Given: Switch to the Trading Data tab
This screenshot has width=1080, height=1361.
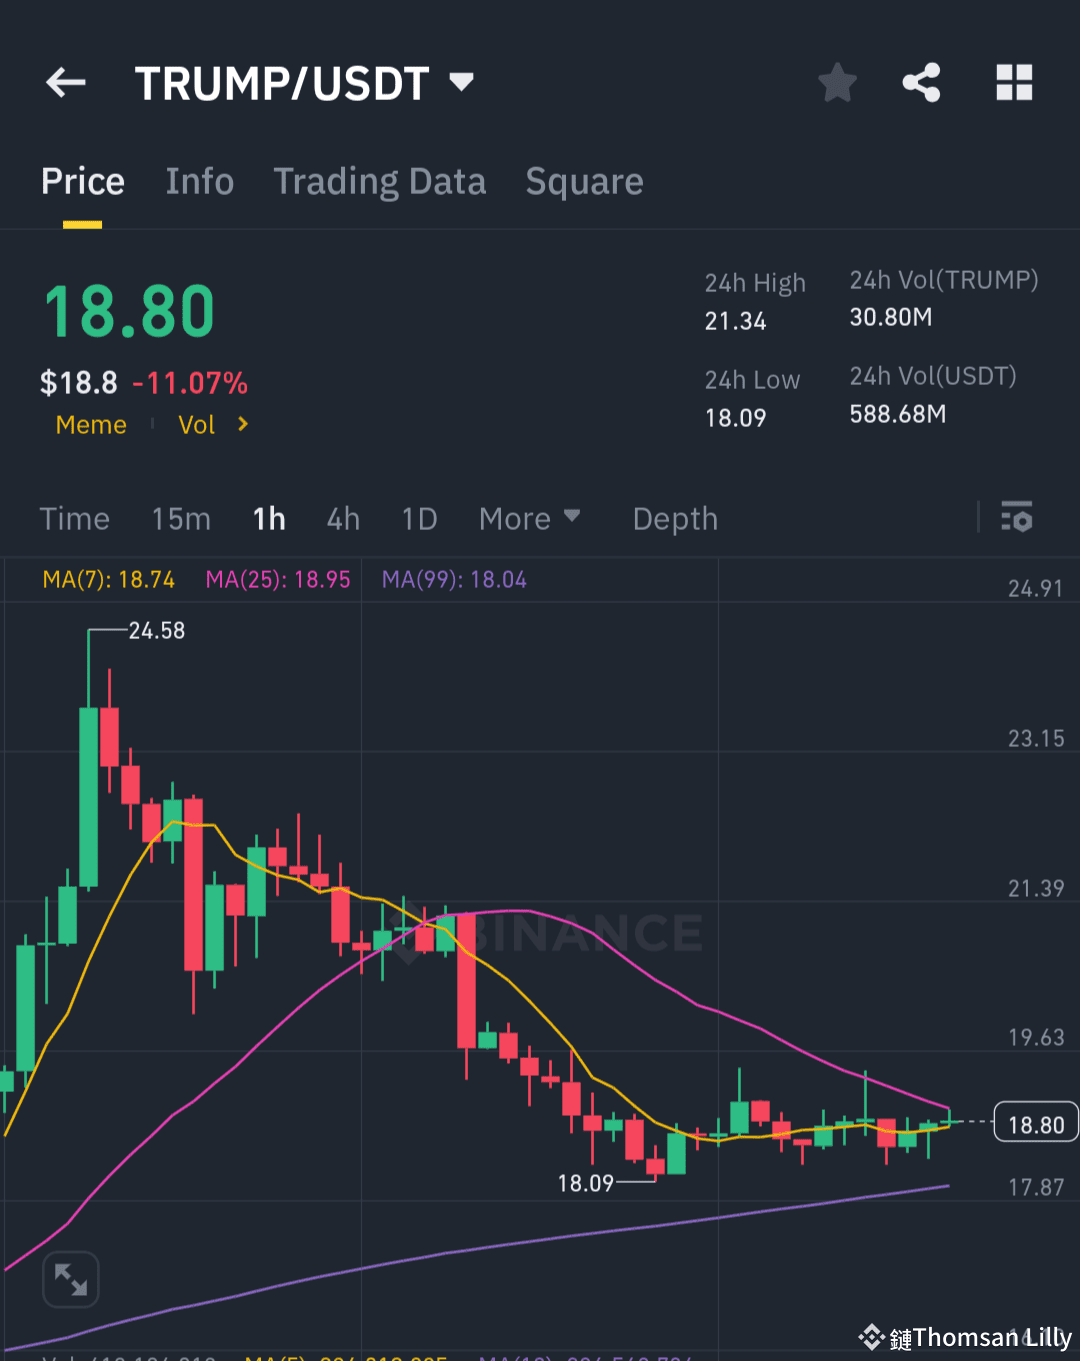Looking at the screenshot, I should [380, 181].
